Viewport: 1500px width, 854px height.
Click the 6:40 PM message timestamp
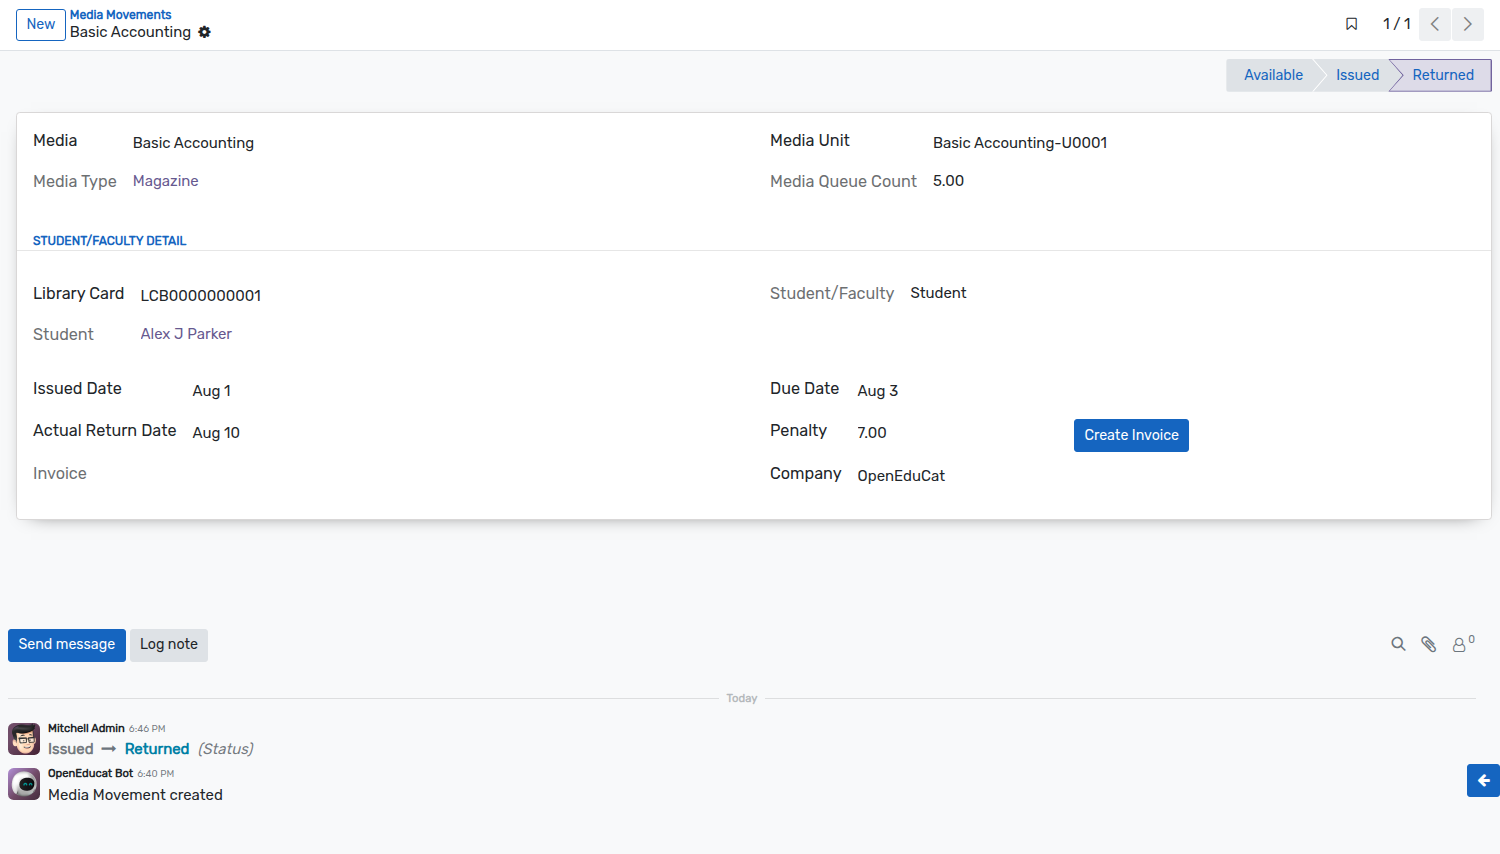point(156,774)
